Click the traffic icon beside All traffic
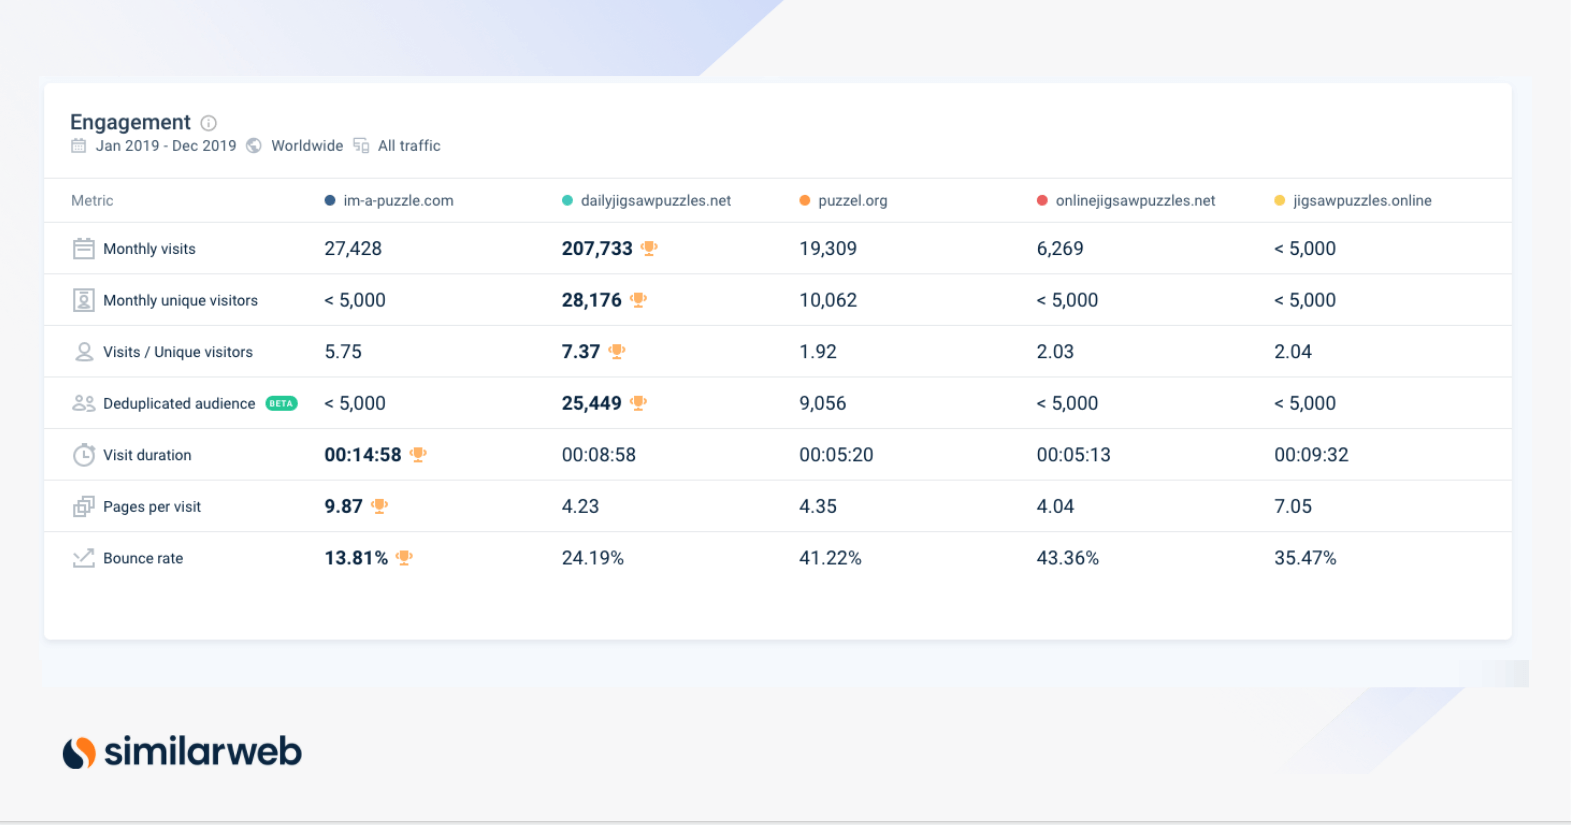 pyautogui.click(x=361, y=146)
